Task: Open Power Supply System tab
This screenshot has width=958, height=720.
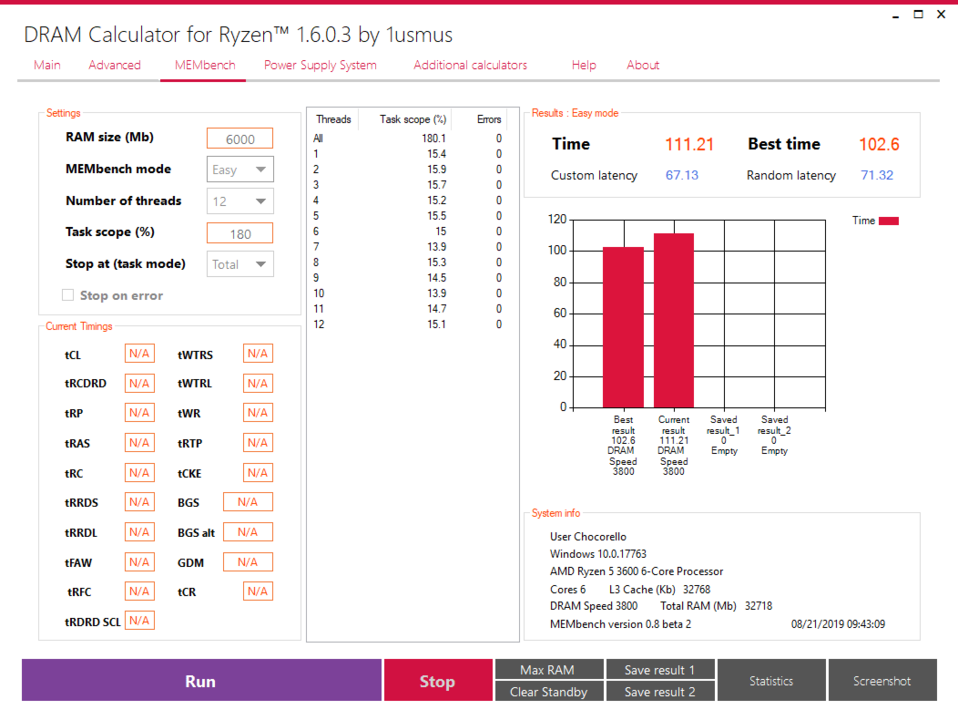Action: pos(320,65)
